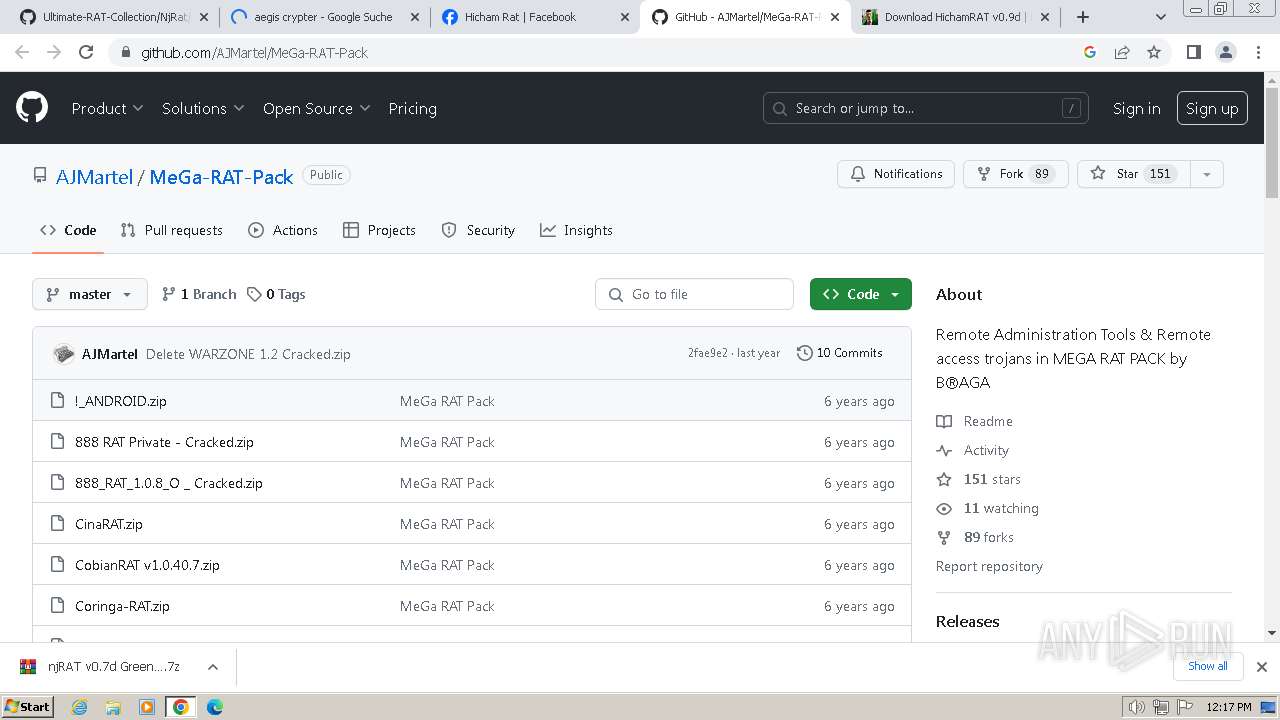Open 1 Branch link
Screen dimensions: 1280x720
point(199,294)
